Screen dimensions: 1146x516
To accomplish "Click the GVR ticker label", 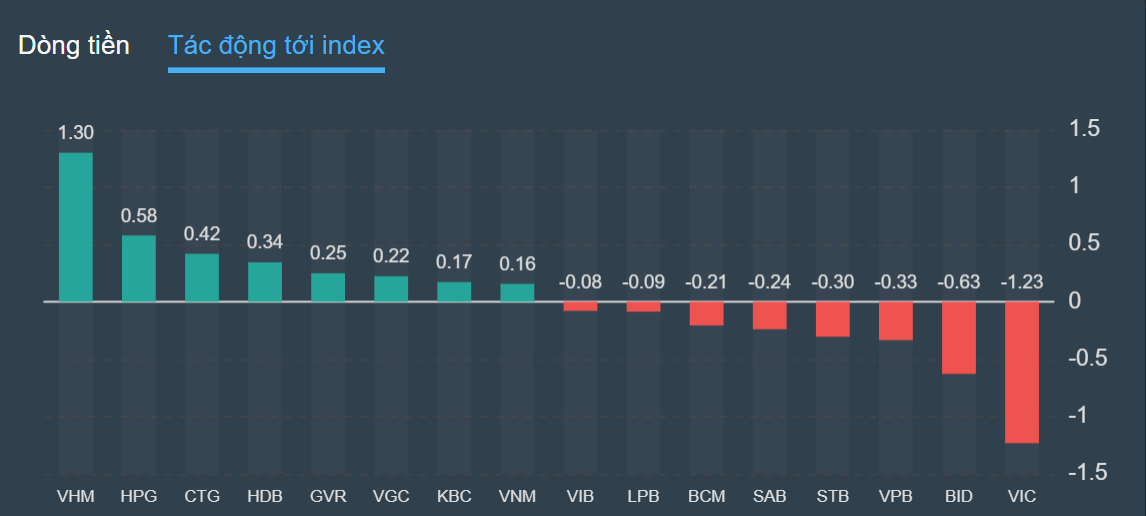I will tap(328, 496).
